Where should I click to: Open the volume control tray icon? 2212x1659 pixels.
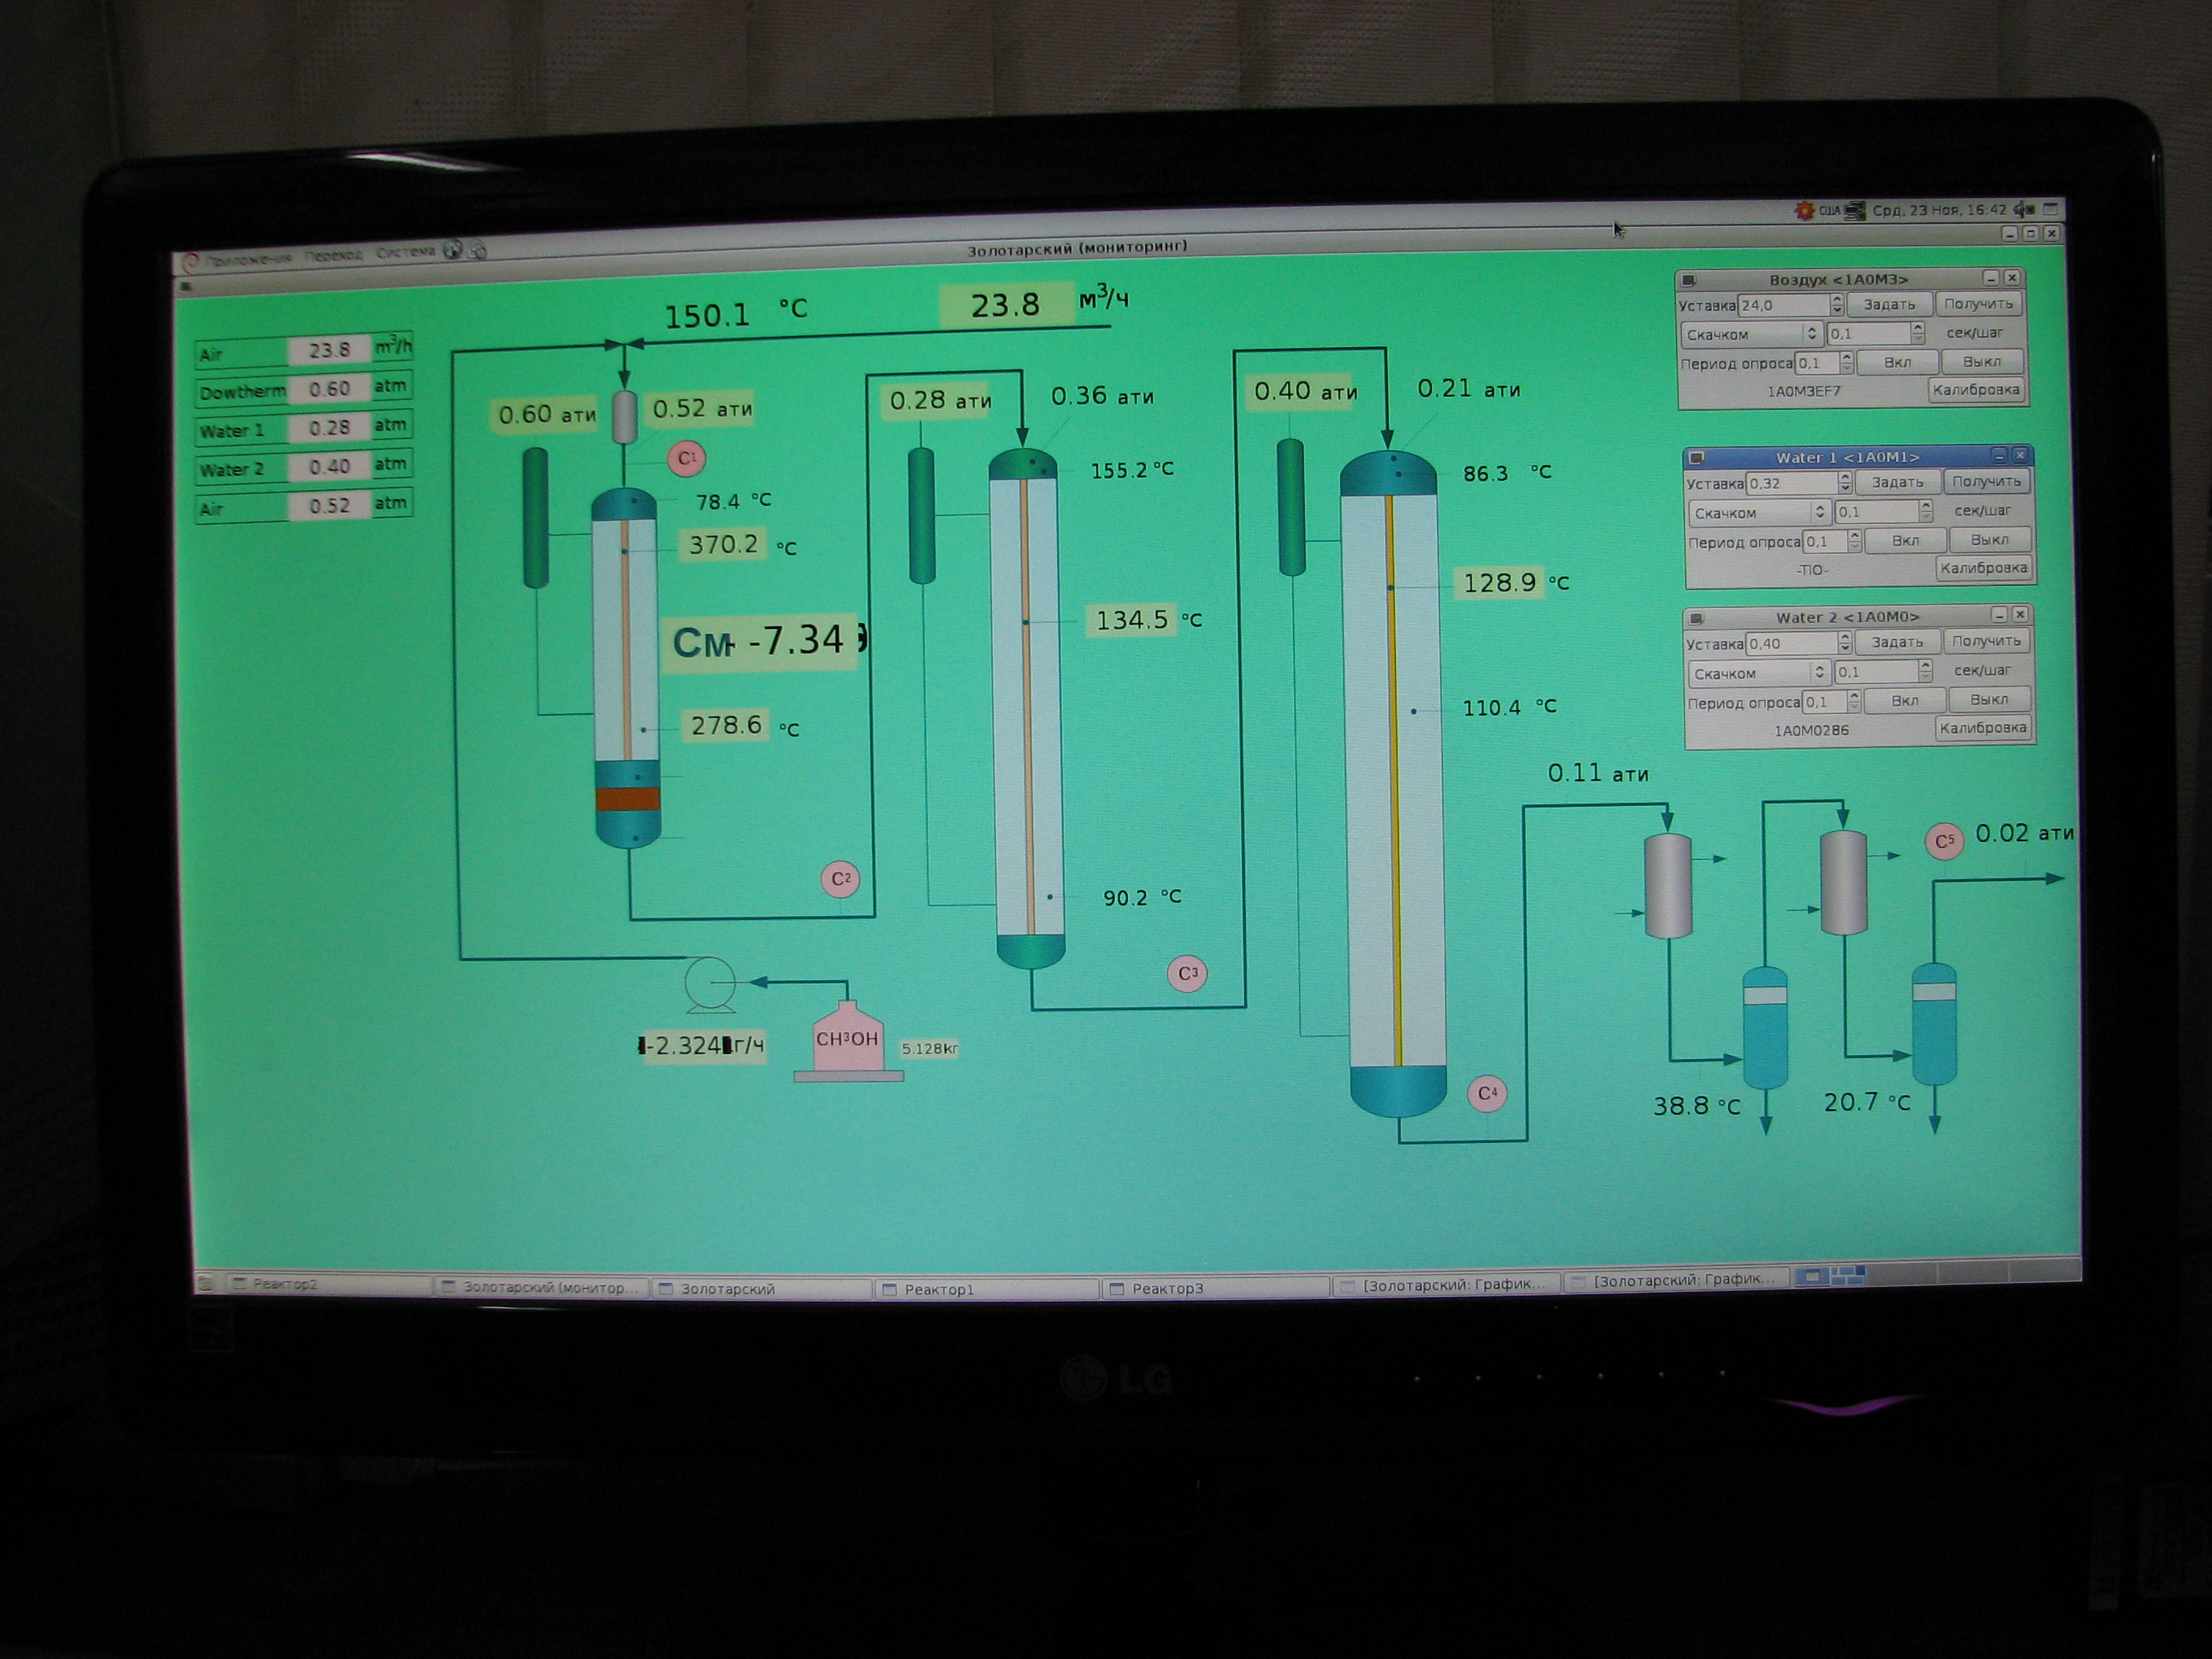pos(2023,209)
